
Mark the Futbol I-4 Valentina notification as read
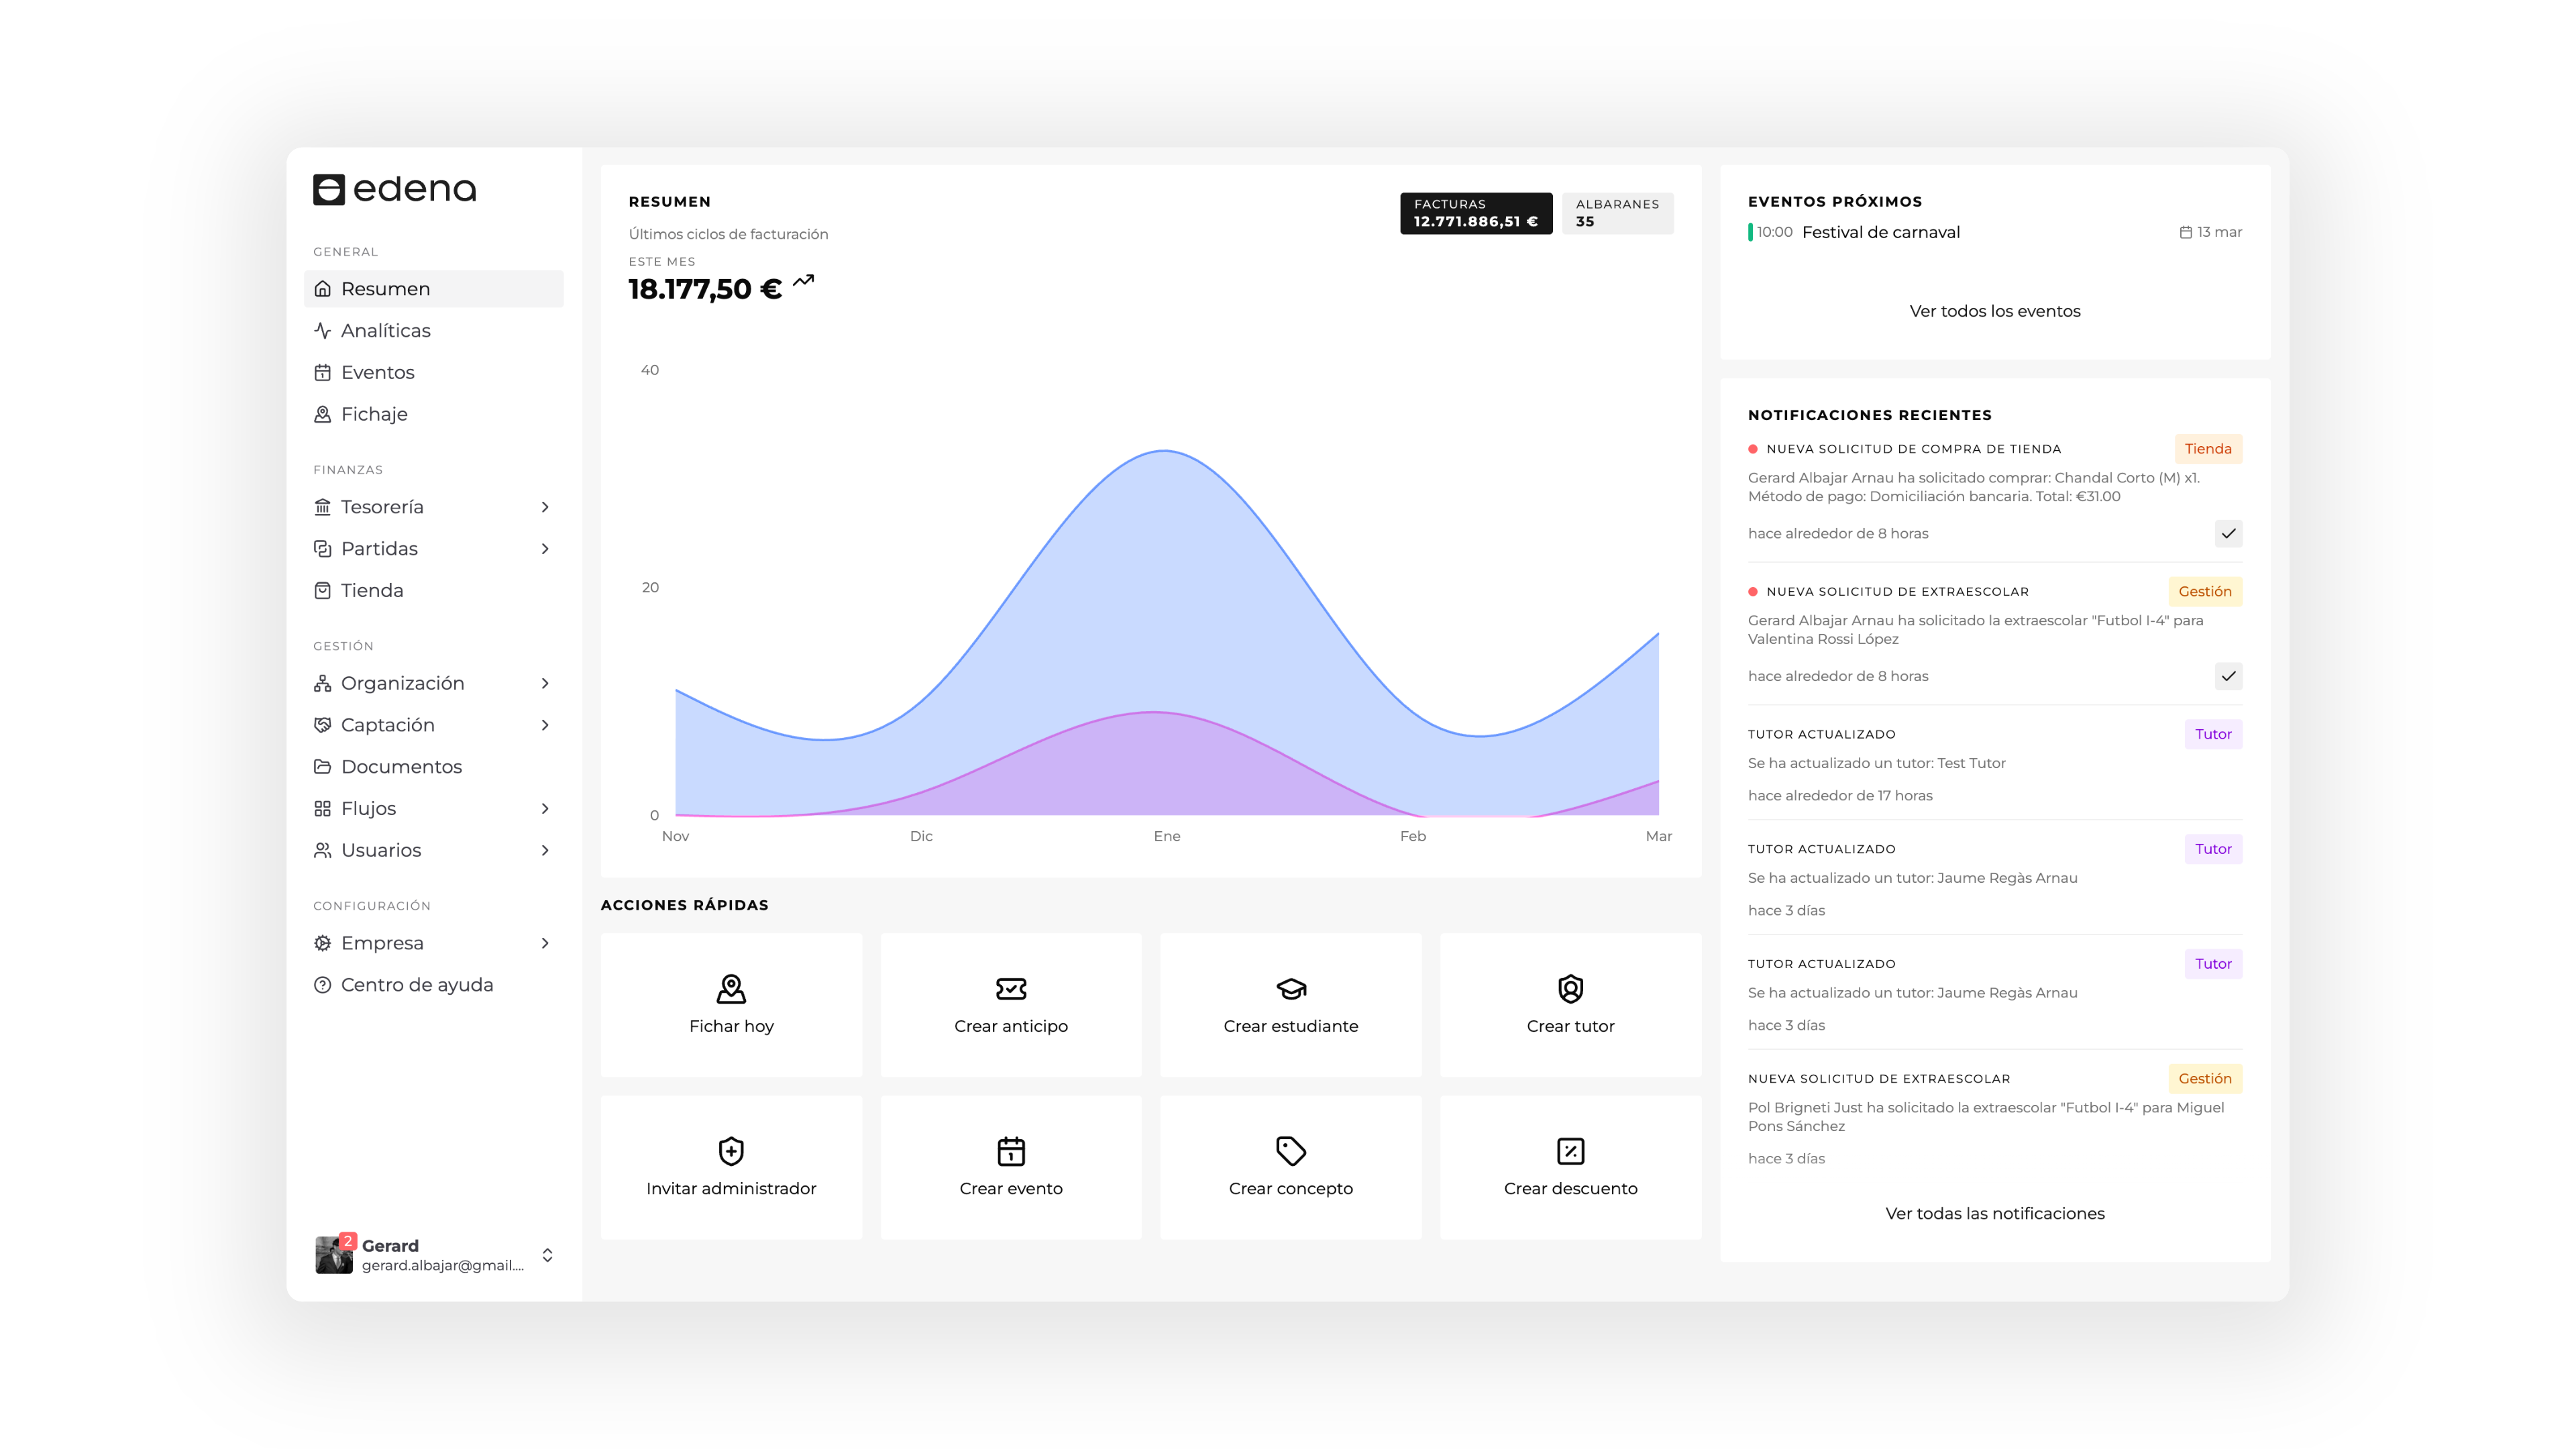point(2228,676)
